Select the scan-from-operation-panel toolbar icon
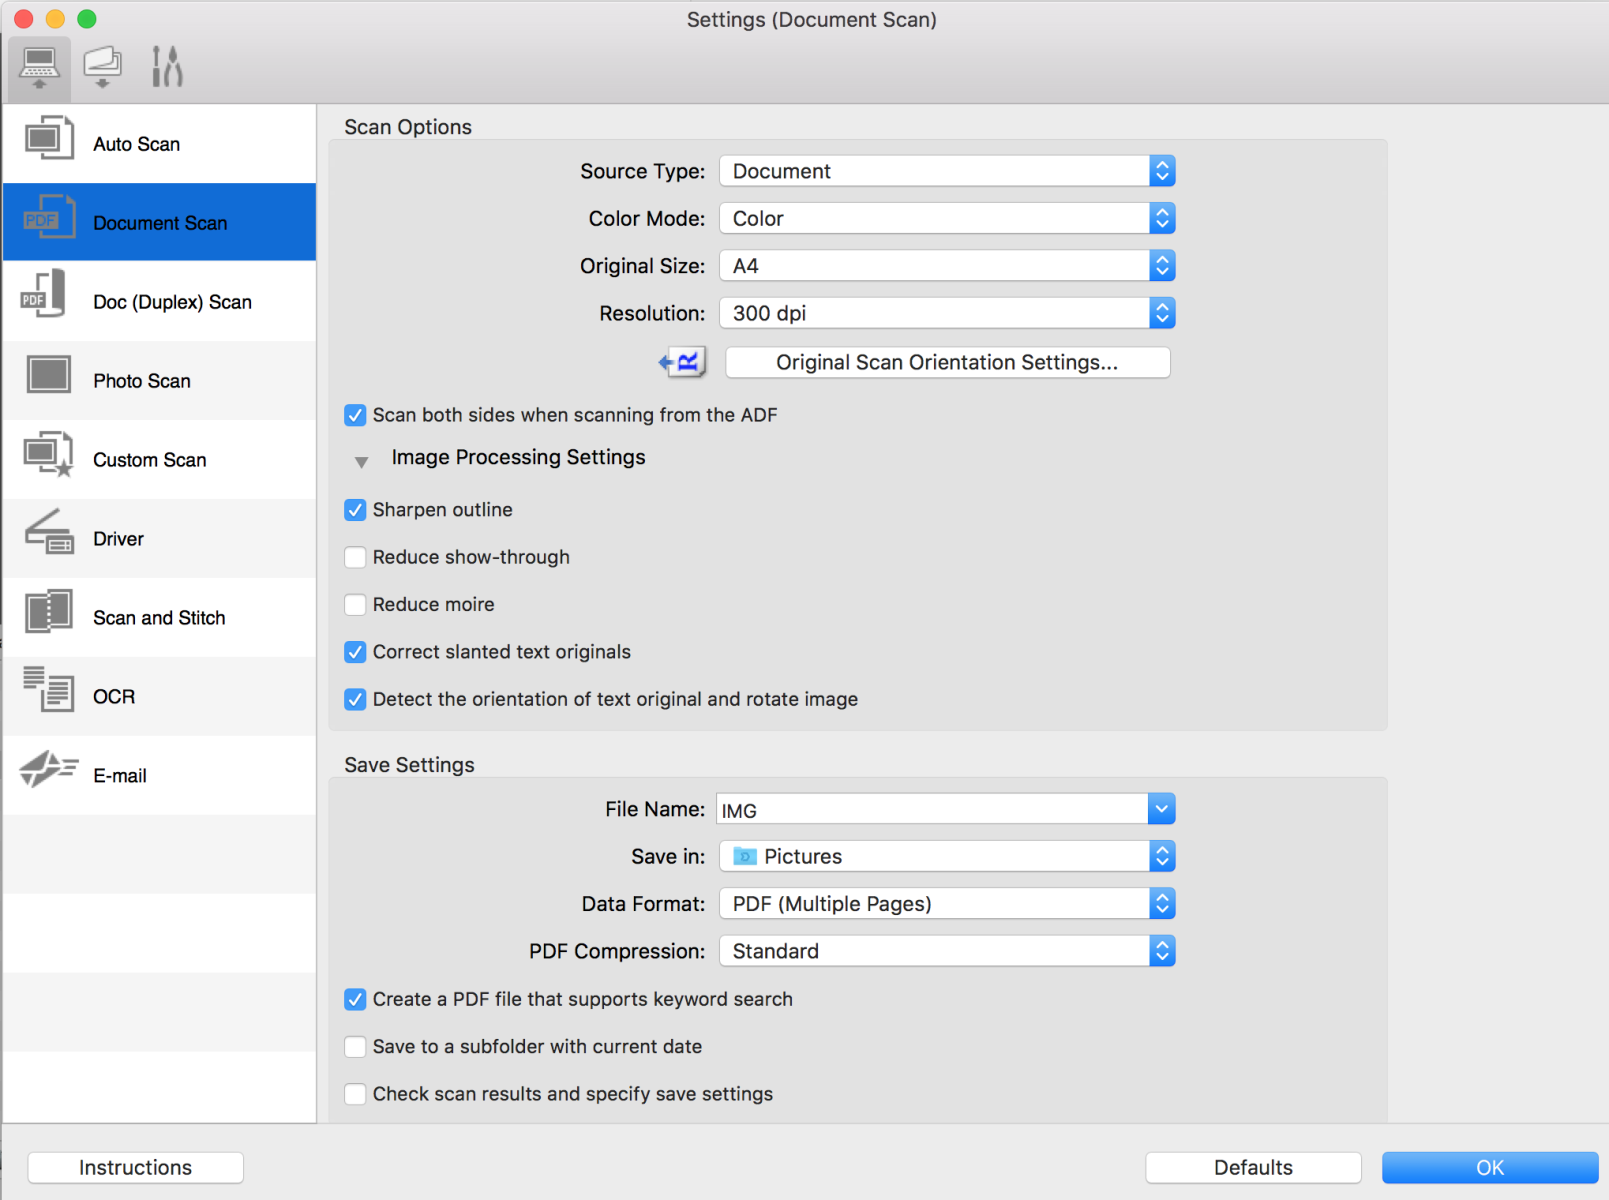Viewport: 1609px width, 1200px height. click(x=102, y=68)
